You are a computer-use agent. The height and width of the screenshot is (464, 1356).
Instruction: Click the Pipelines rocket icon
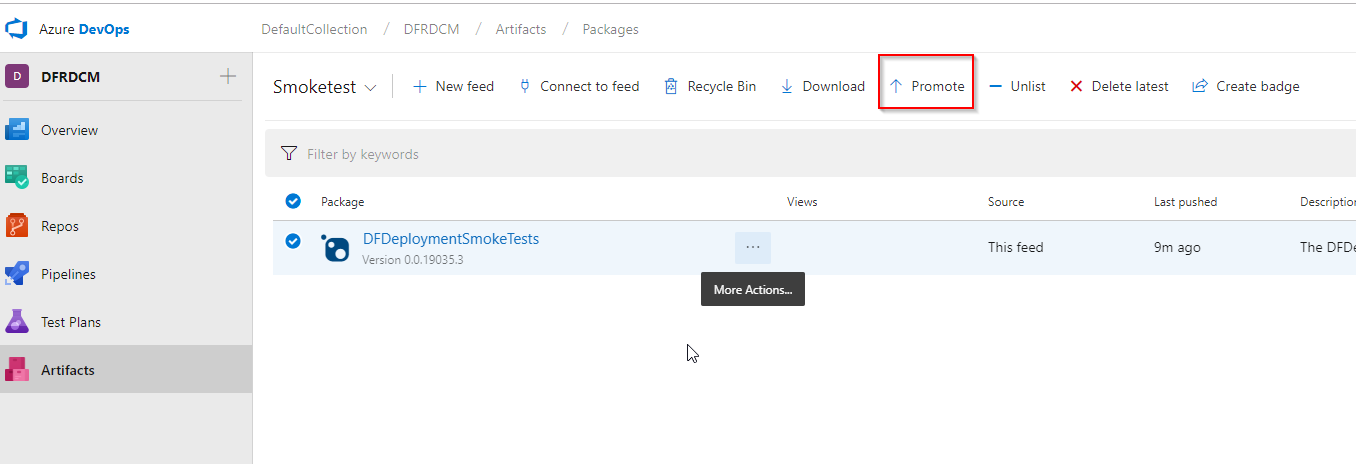[17, 274]
